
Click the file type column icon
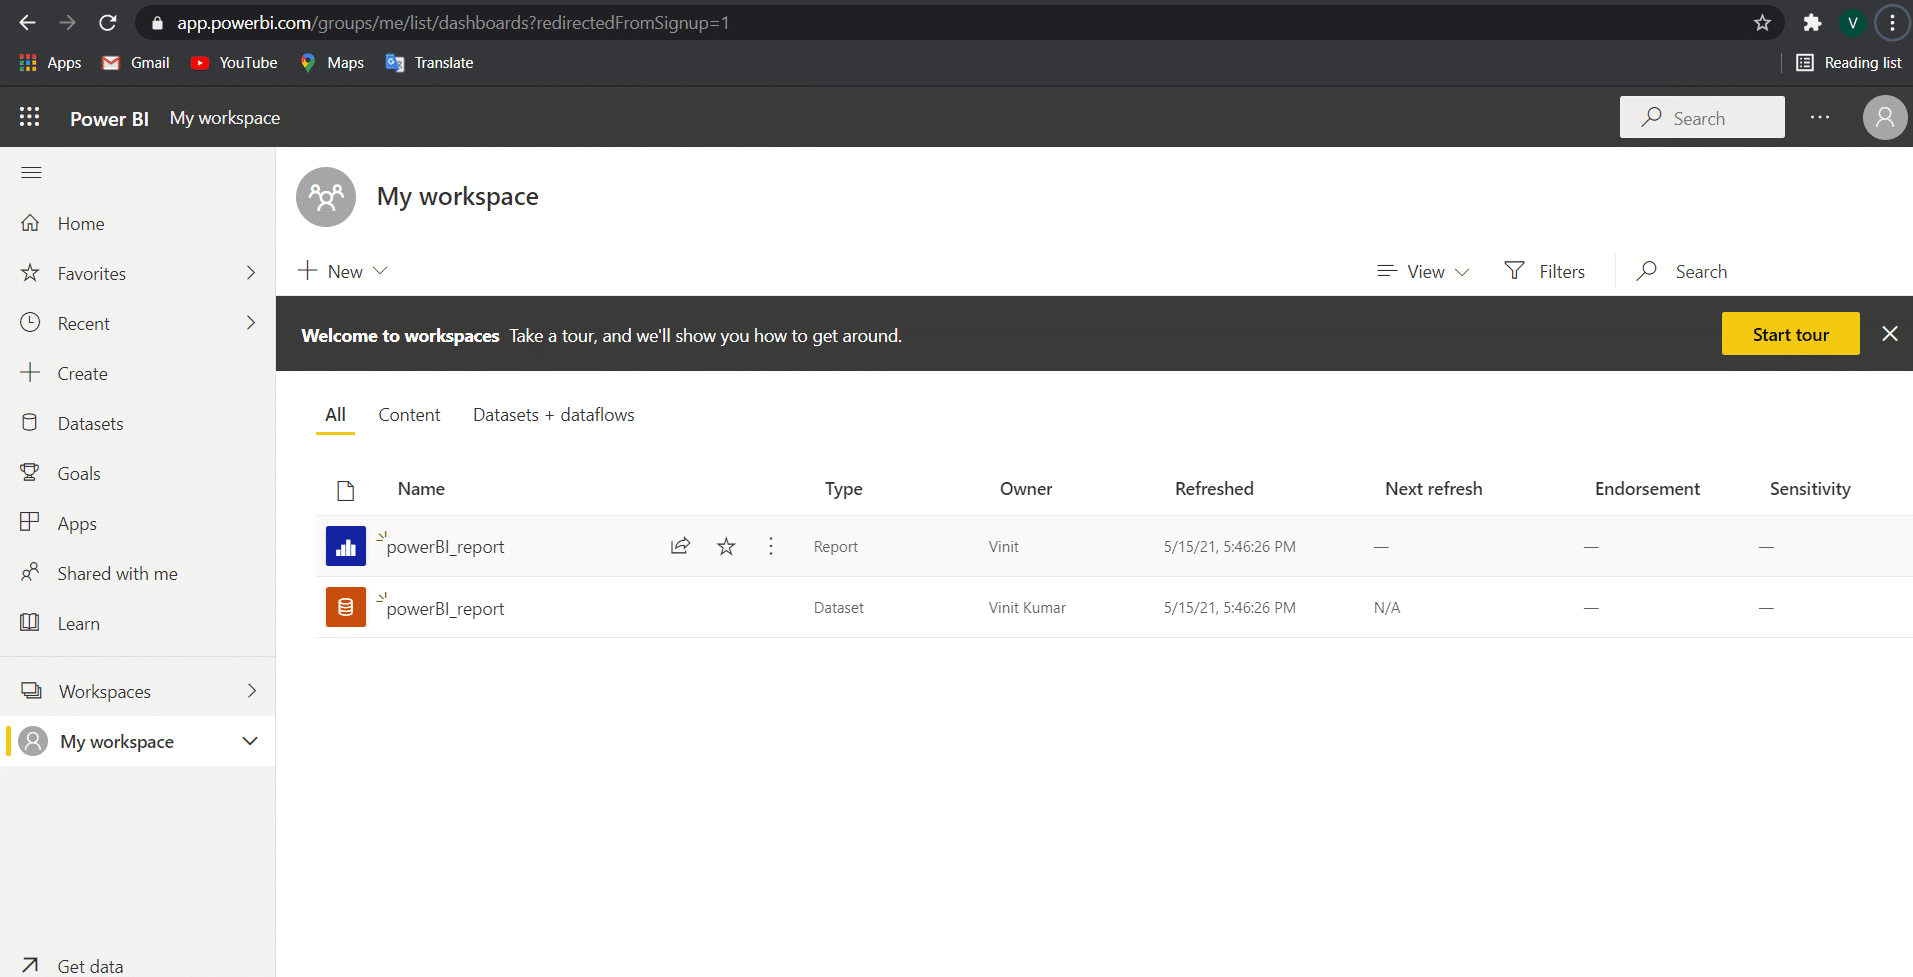[x=346, y=490]
